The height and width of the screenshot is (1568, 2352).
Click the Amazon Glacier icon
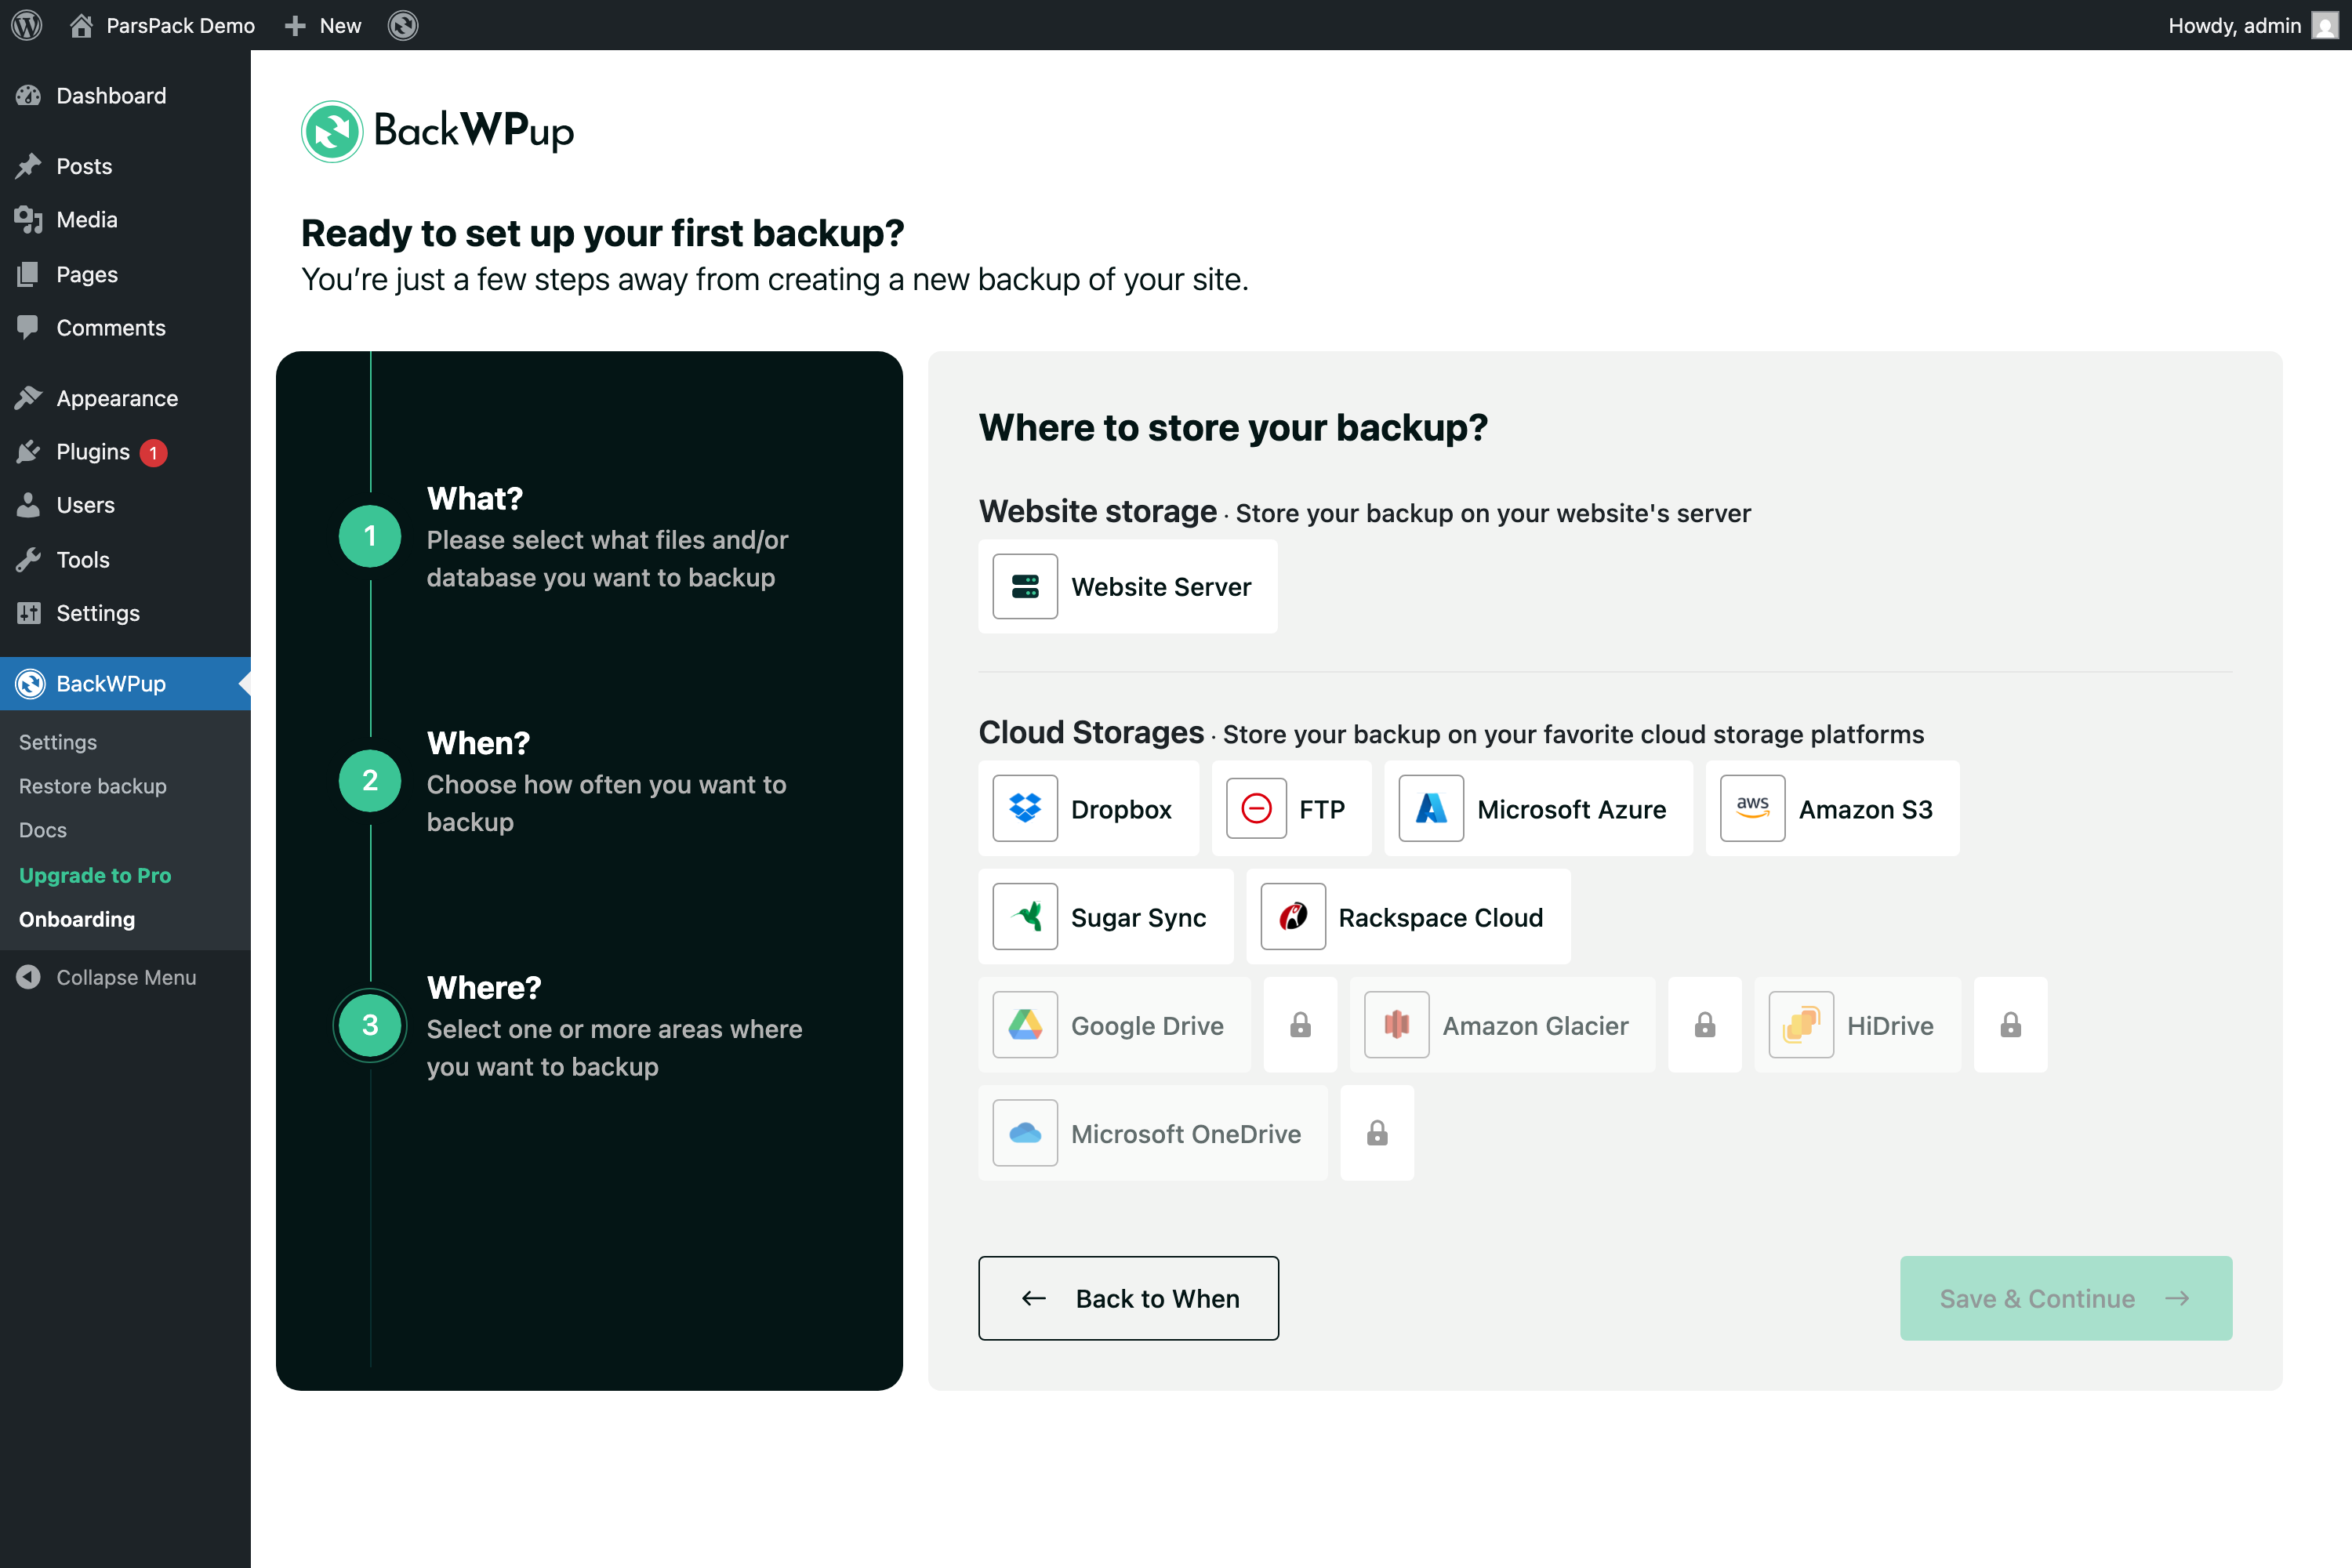(x=1397, y=1025)
